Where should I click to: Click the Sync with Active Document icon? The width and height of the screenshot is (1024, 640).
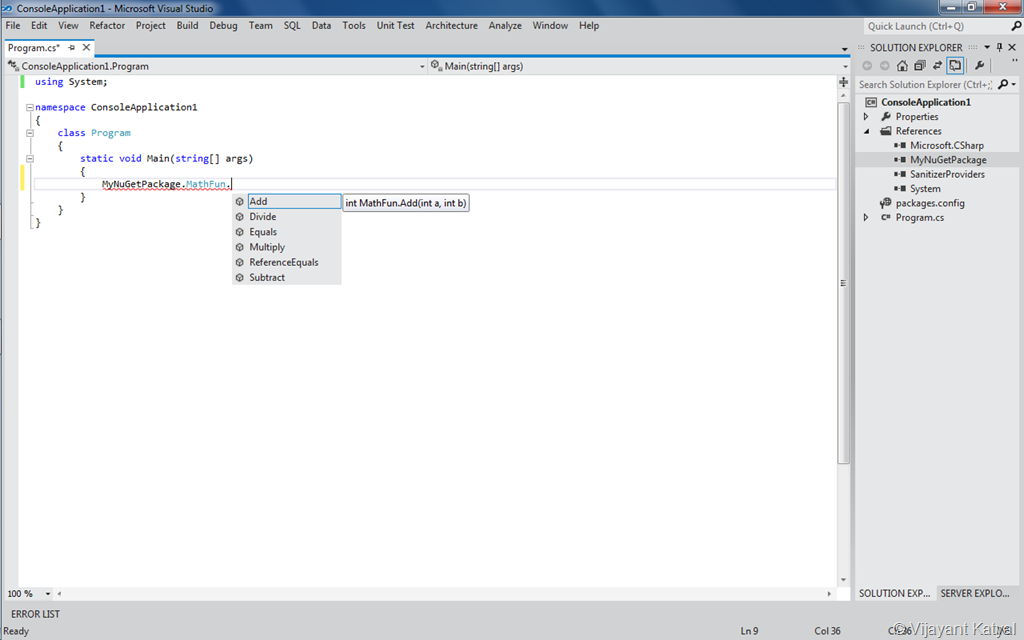[x=937, y=65]
